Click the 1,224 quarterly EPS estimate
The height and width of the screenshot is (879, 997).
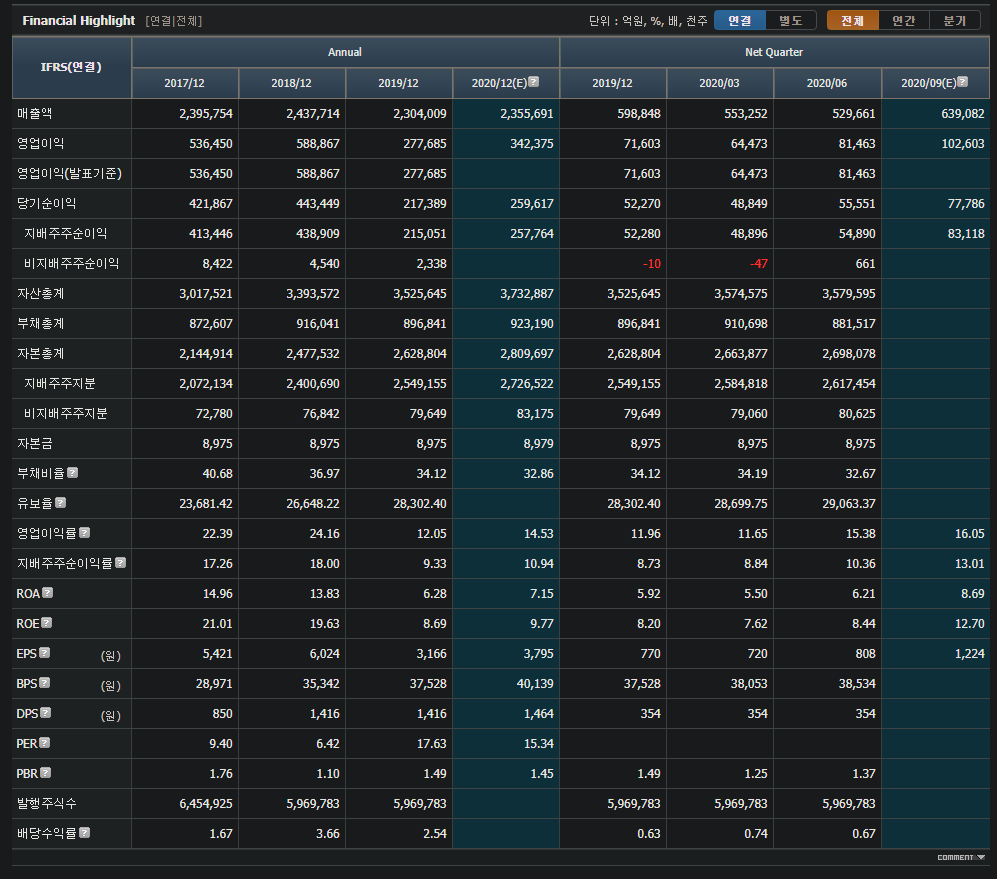pos(970,653)
